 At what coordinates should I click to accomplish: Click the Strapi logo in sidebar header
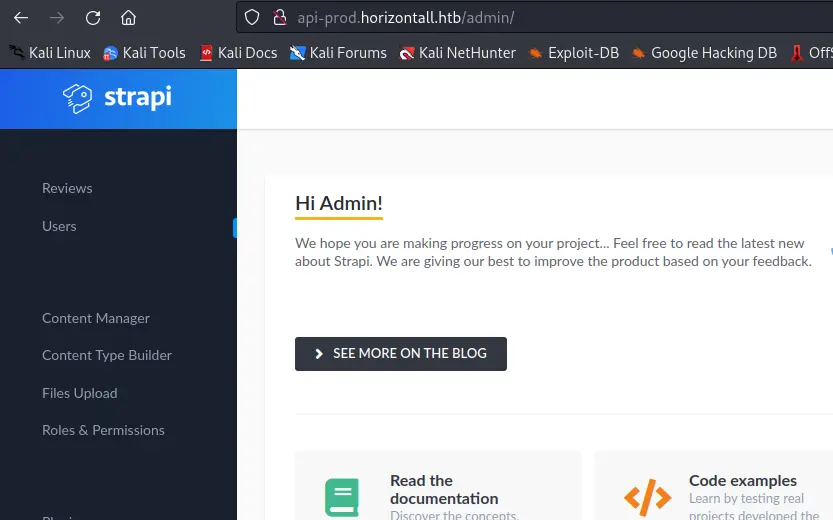pos(117,98)
